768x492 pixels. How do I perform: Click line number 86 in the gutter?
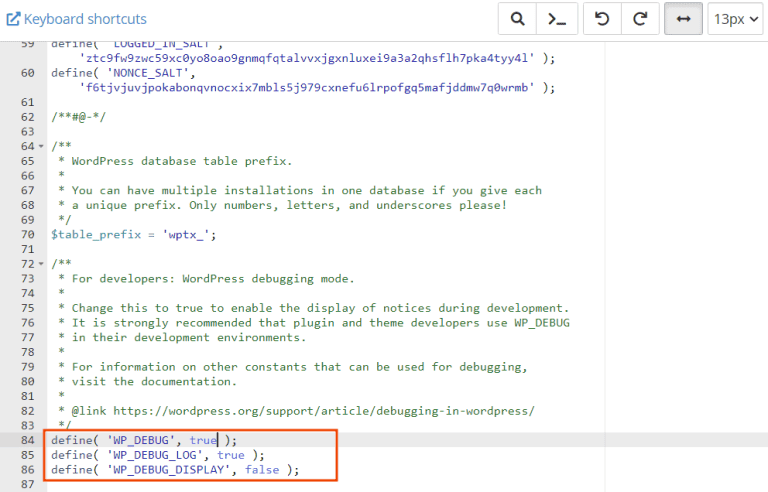[27, 469]
